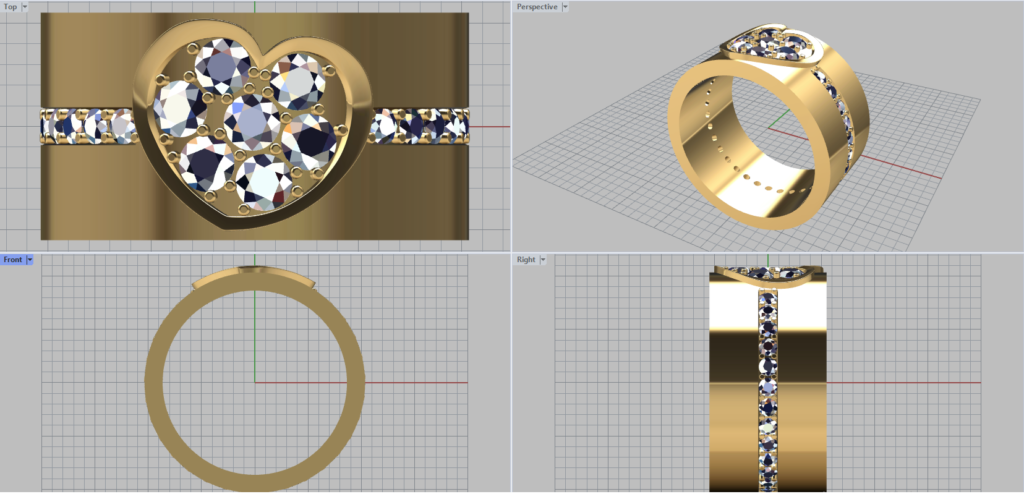The image size is (1024, 494).
Task: Activate the Top viewport title label
Action: (x=10, y=7)
